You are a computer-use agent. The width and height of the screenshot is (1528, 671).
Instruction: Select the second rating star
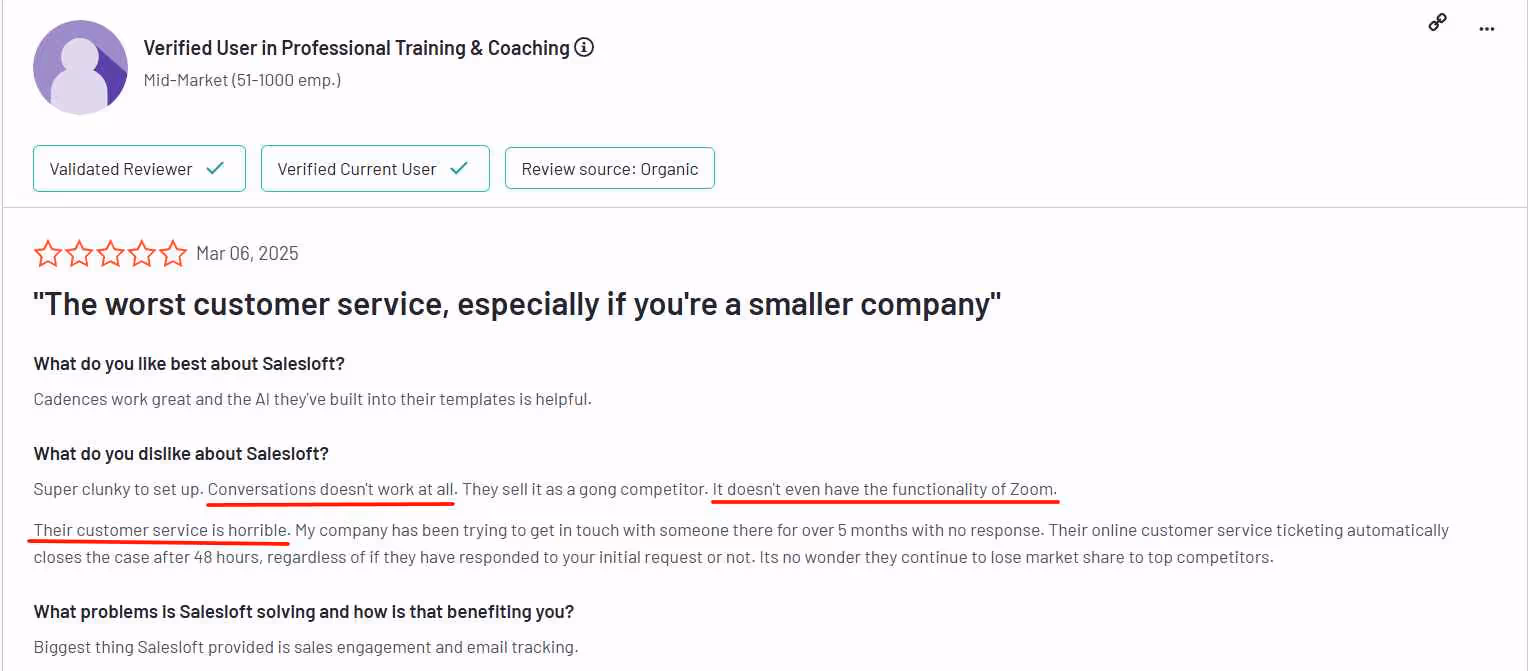point(80,253)
